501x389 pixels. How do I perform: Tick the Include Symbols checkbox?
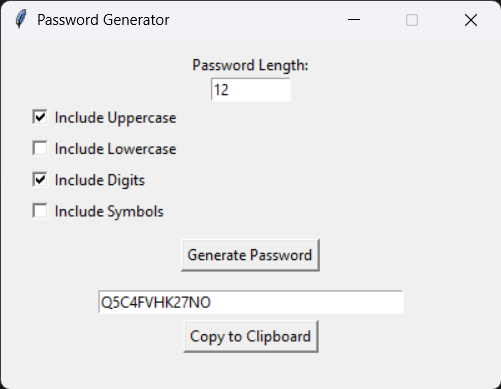click(x=40, y=211)
